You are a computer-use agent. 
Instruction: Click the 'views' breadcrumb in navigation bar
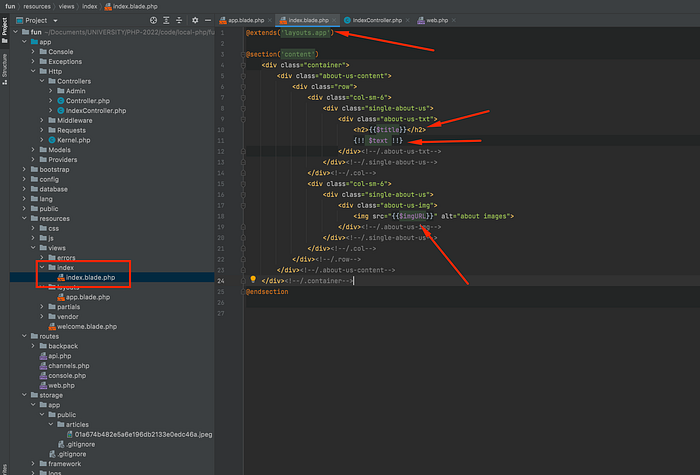click(x=67, y=6)
